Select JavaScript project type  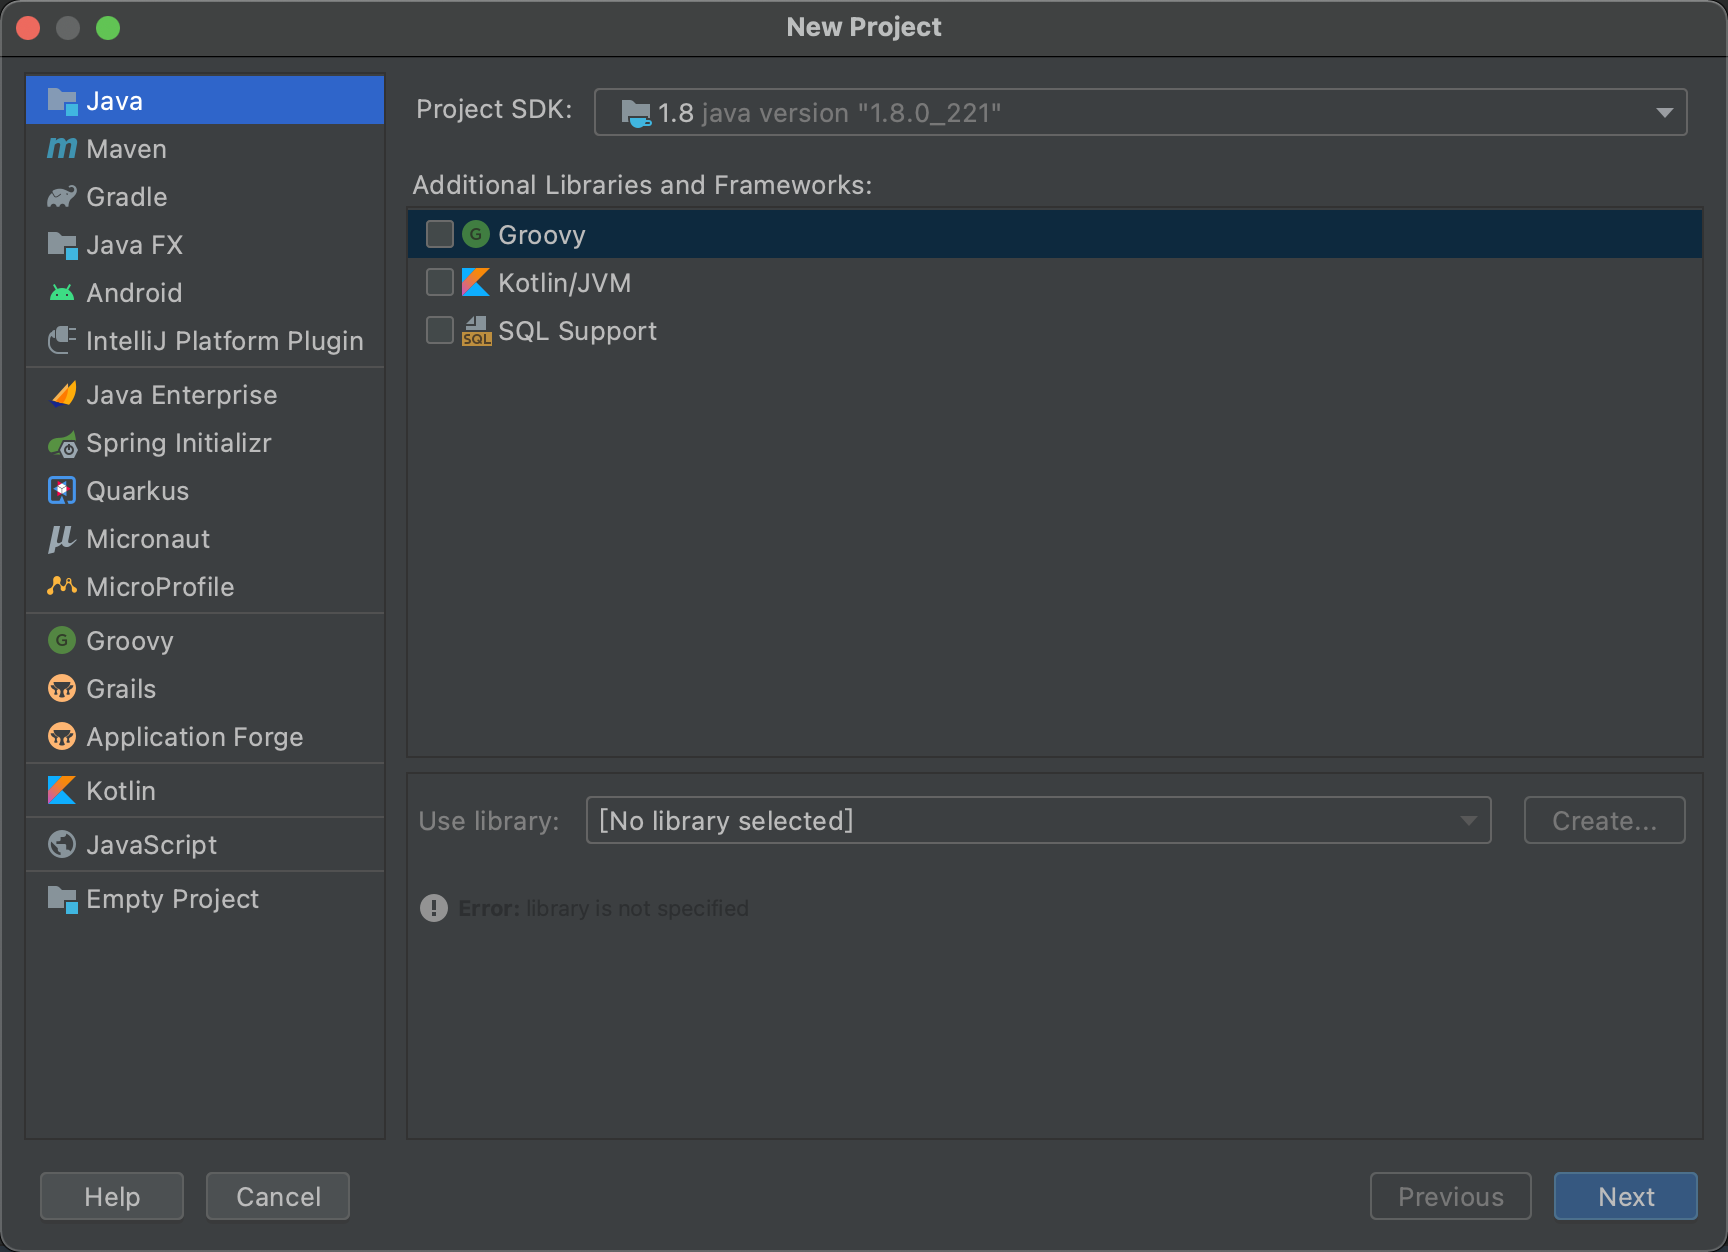point(151,845)
